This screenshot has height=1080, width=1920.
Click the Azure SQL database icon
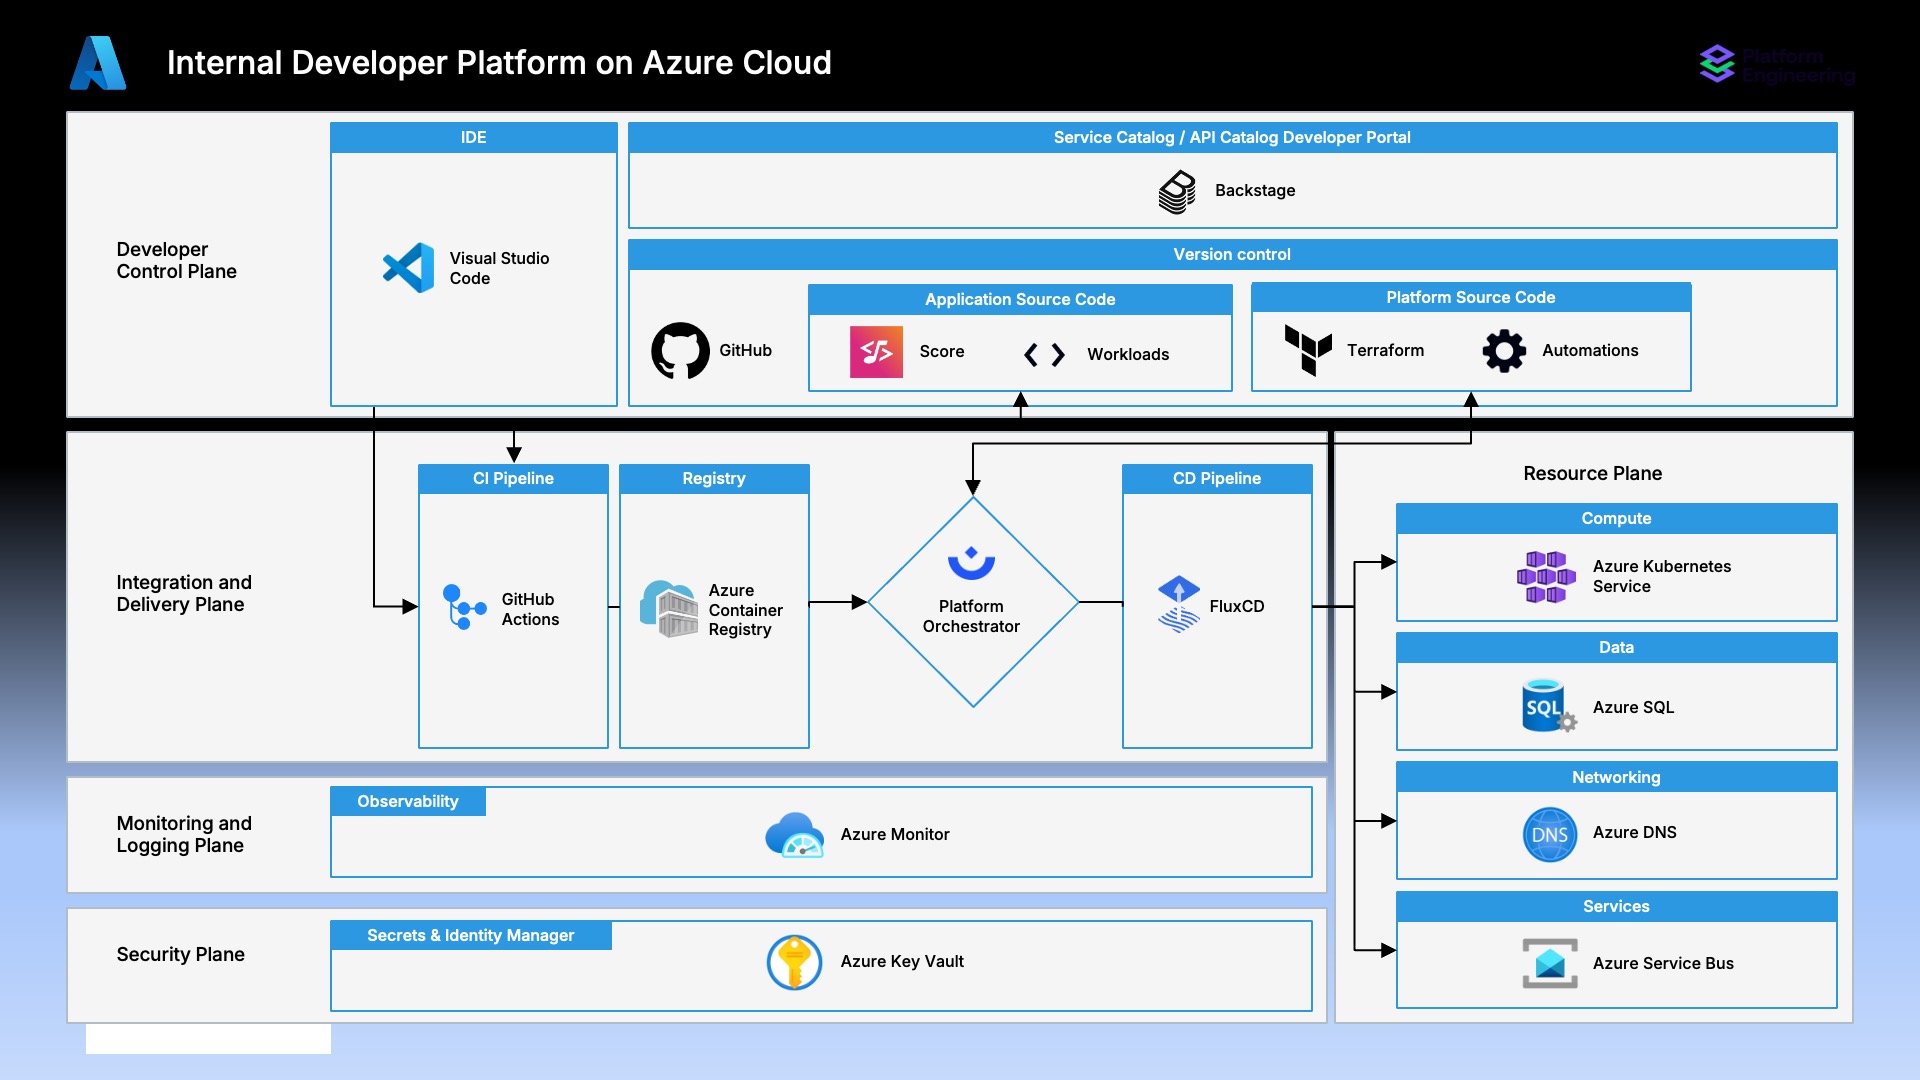[x=1549, y=706]
